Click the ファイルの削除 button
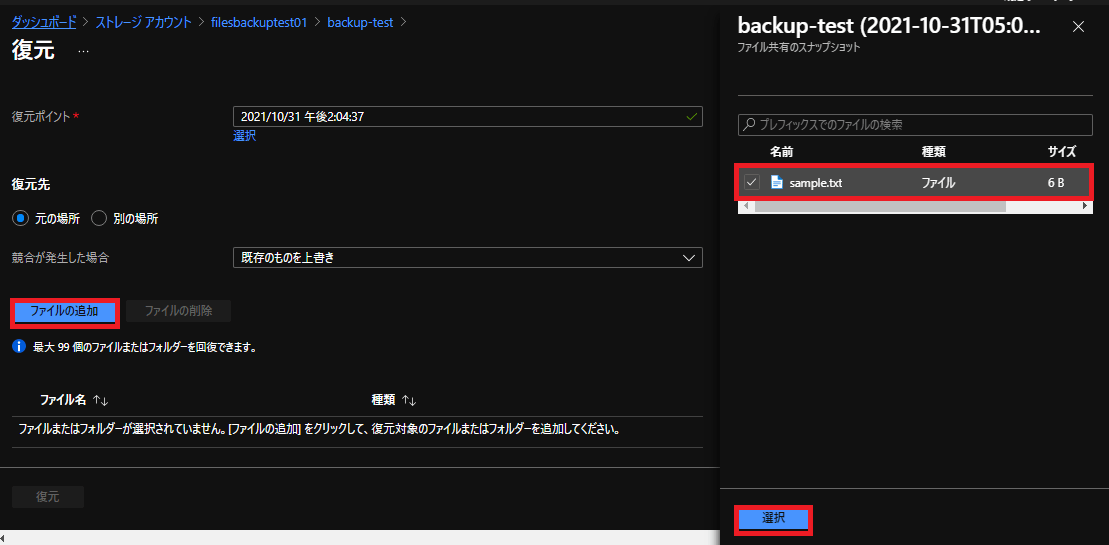This screenshot has height=545, width=1109. [178, 310]
